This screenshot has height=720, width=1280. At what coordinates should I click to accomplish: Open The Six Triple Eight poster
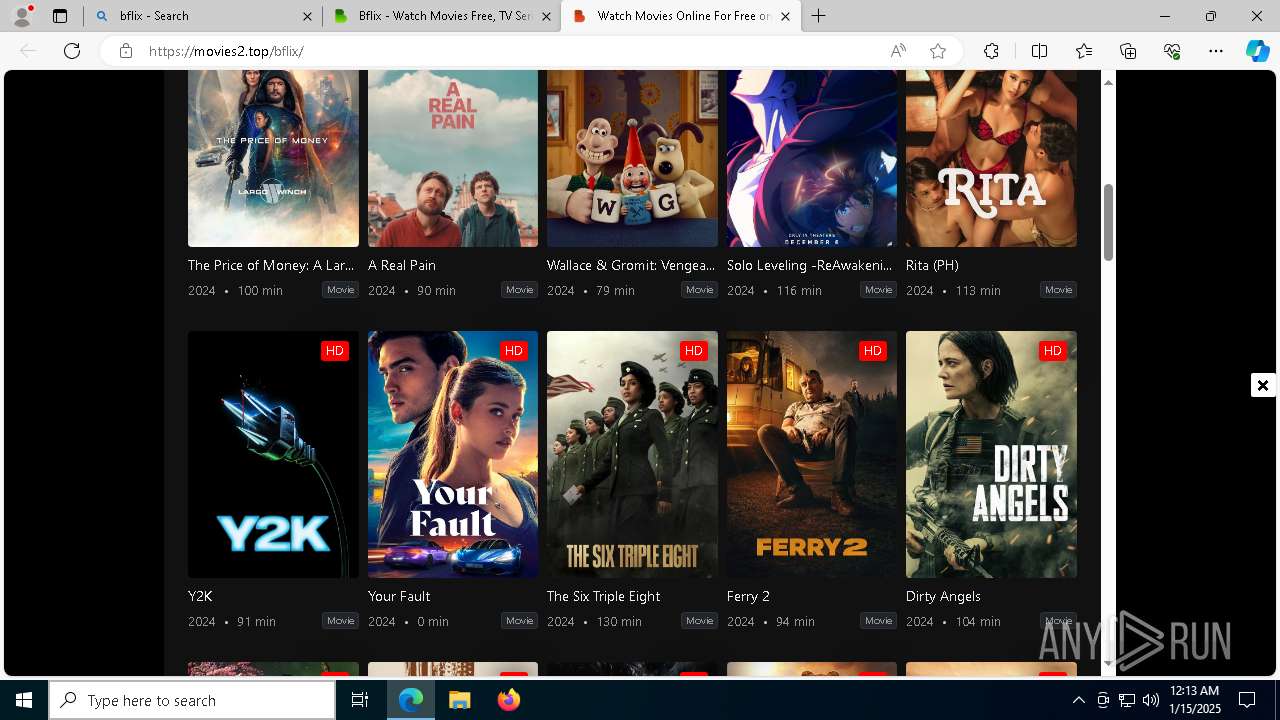[632, 454]
